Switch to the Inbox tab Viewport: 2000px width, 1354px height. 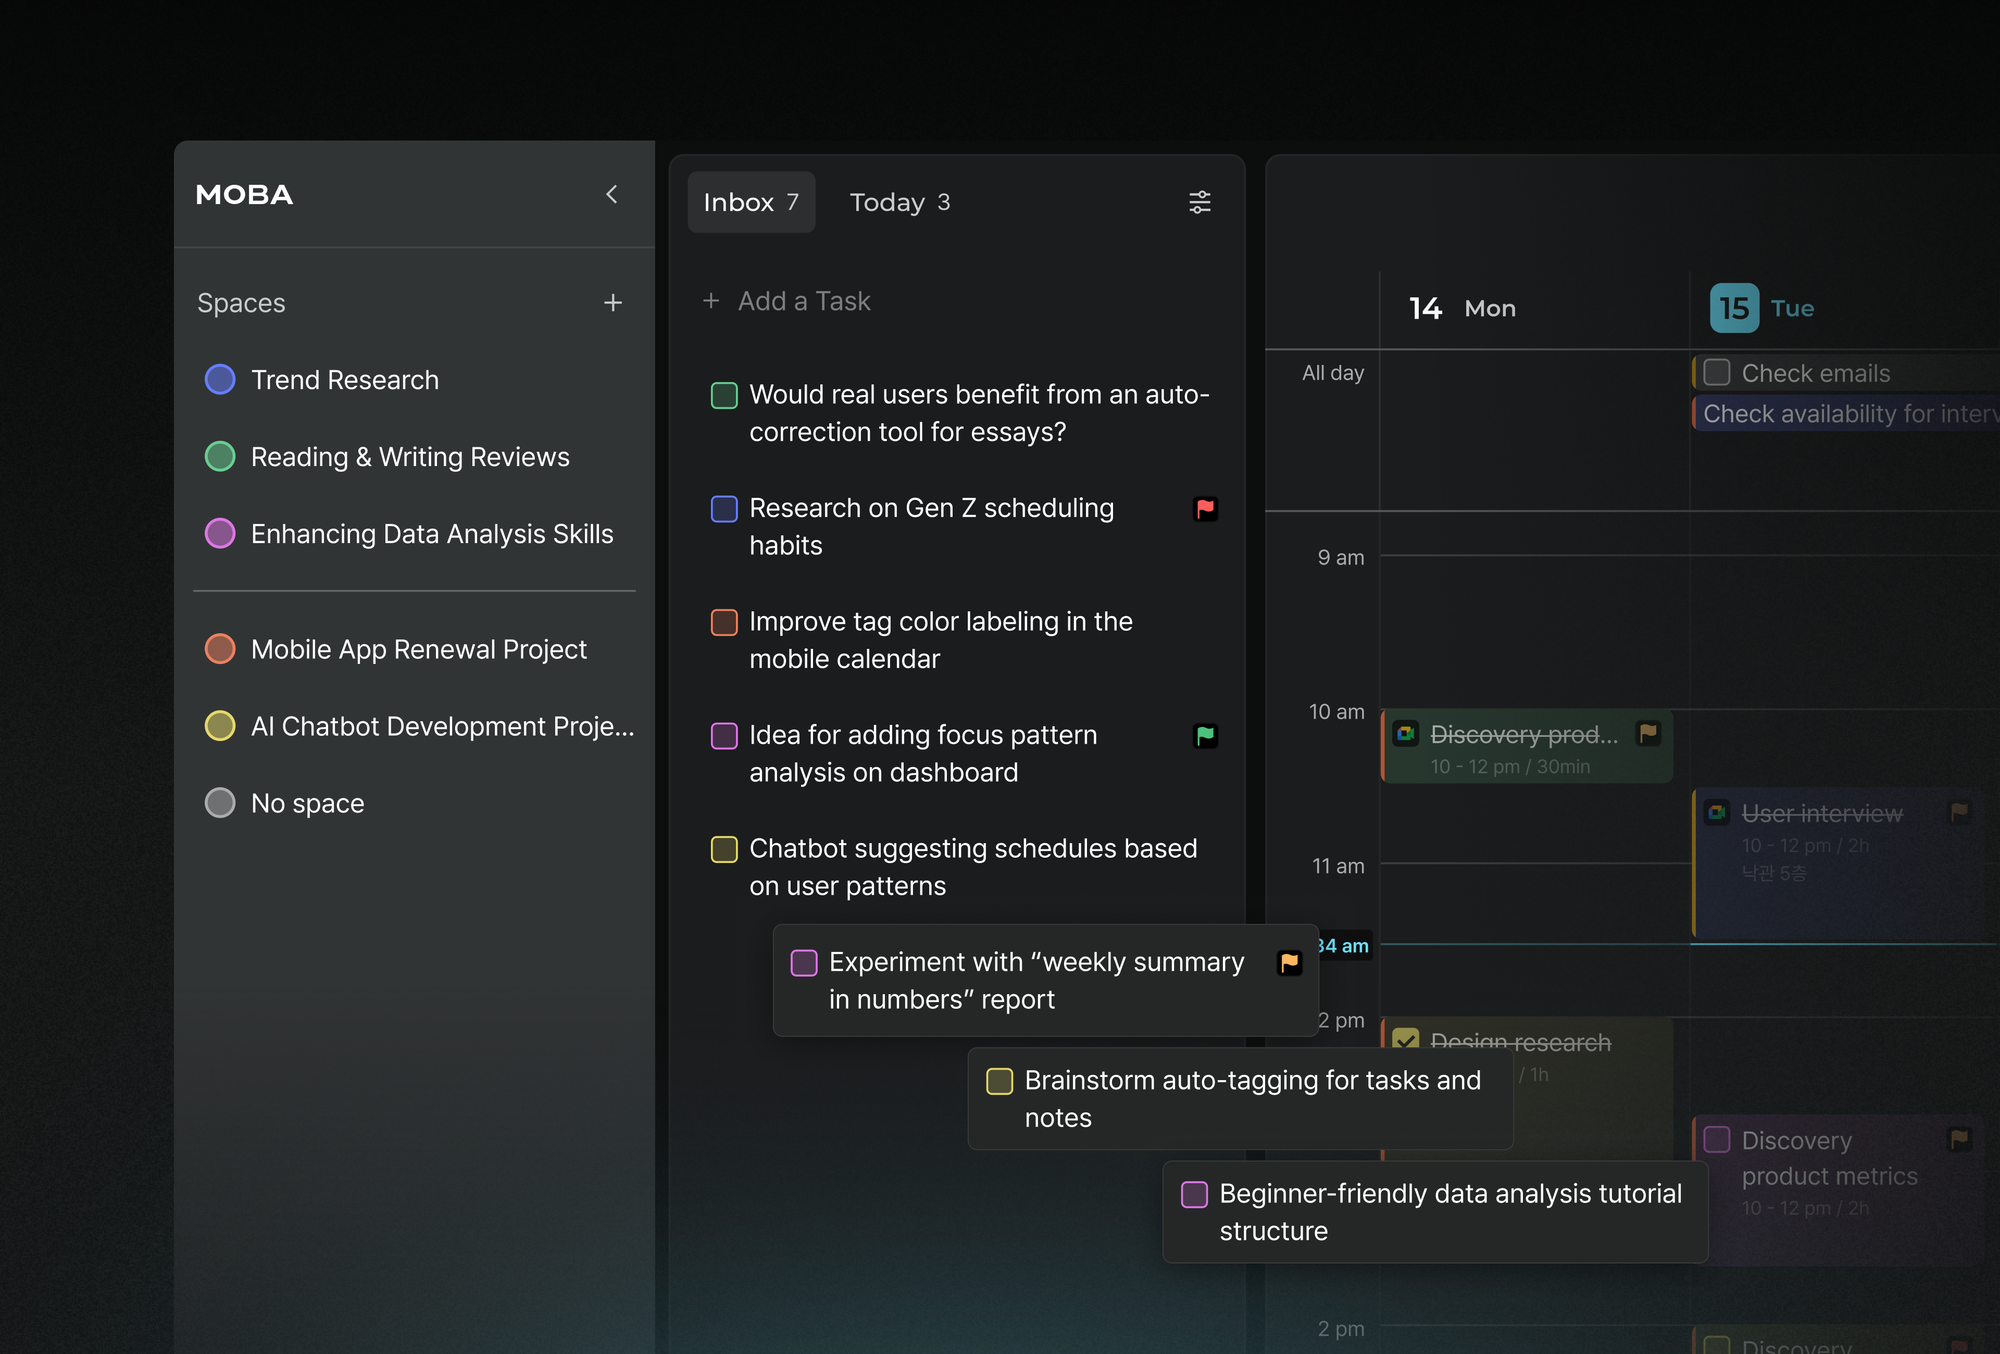[x=751, y=202]
